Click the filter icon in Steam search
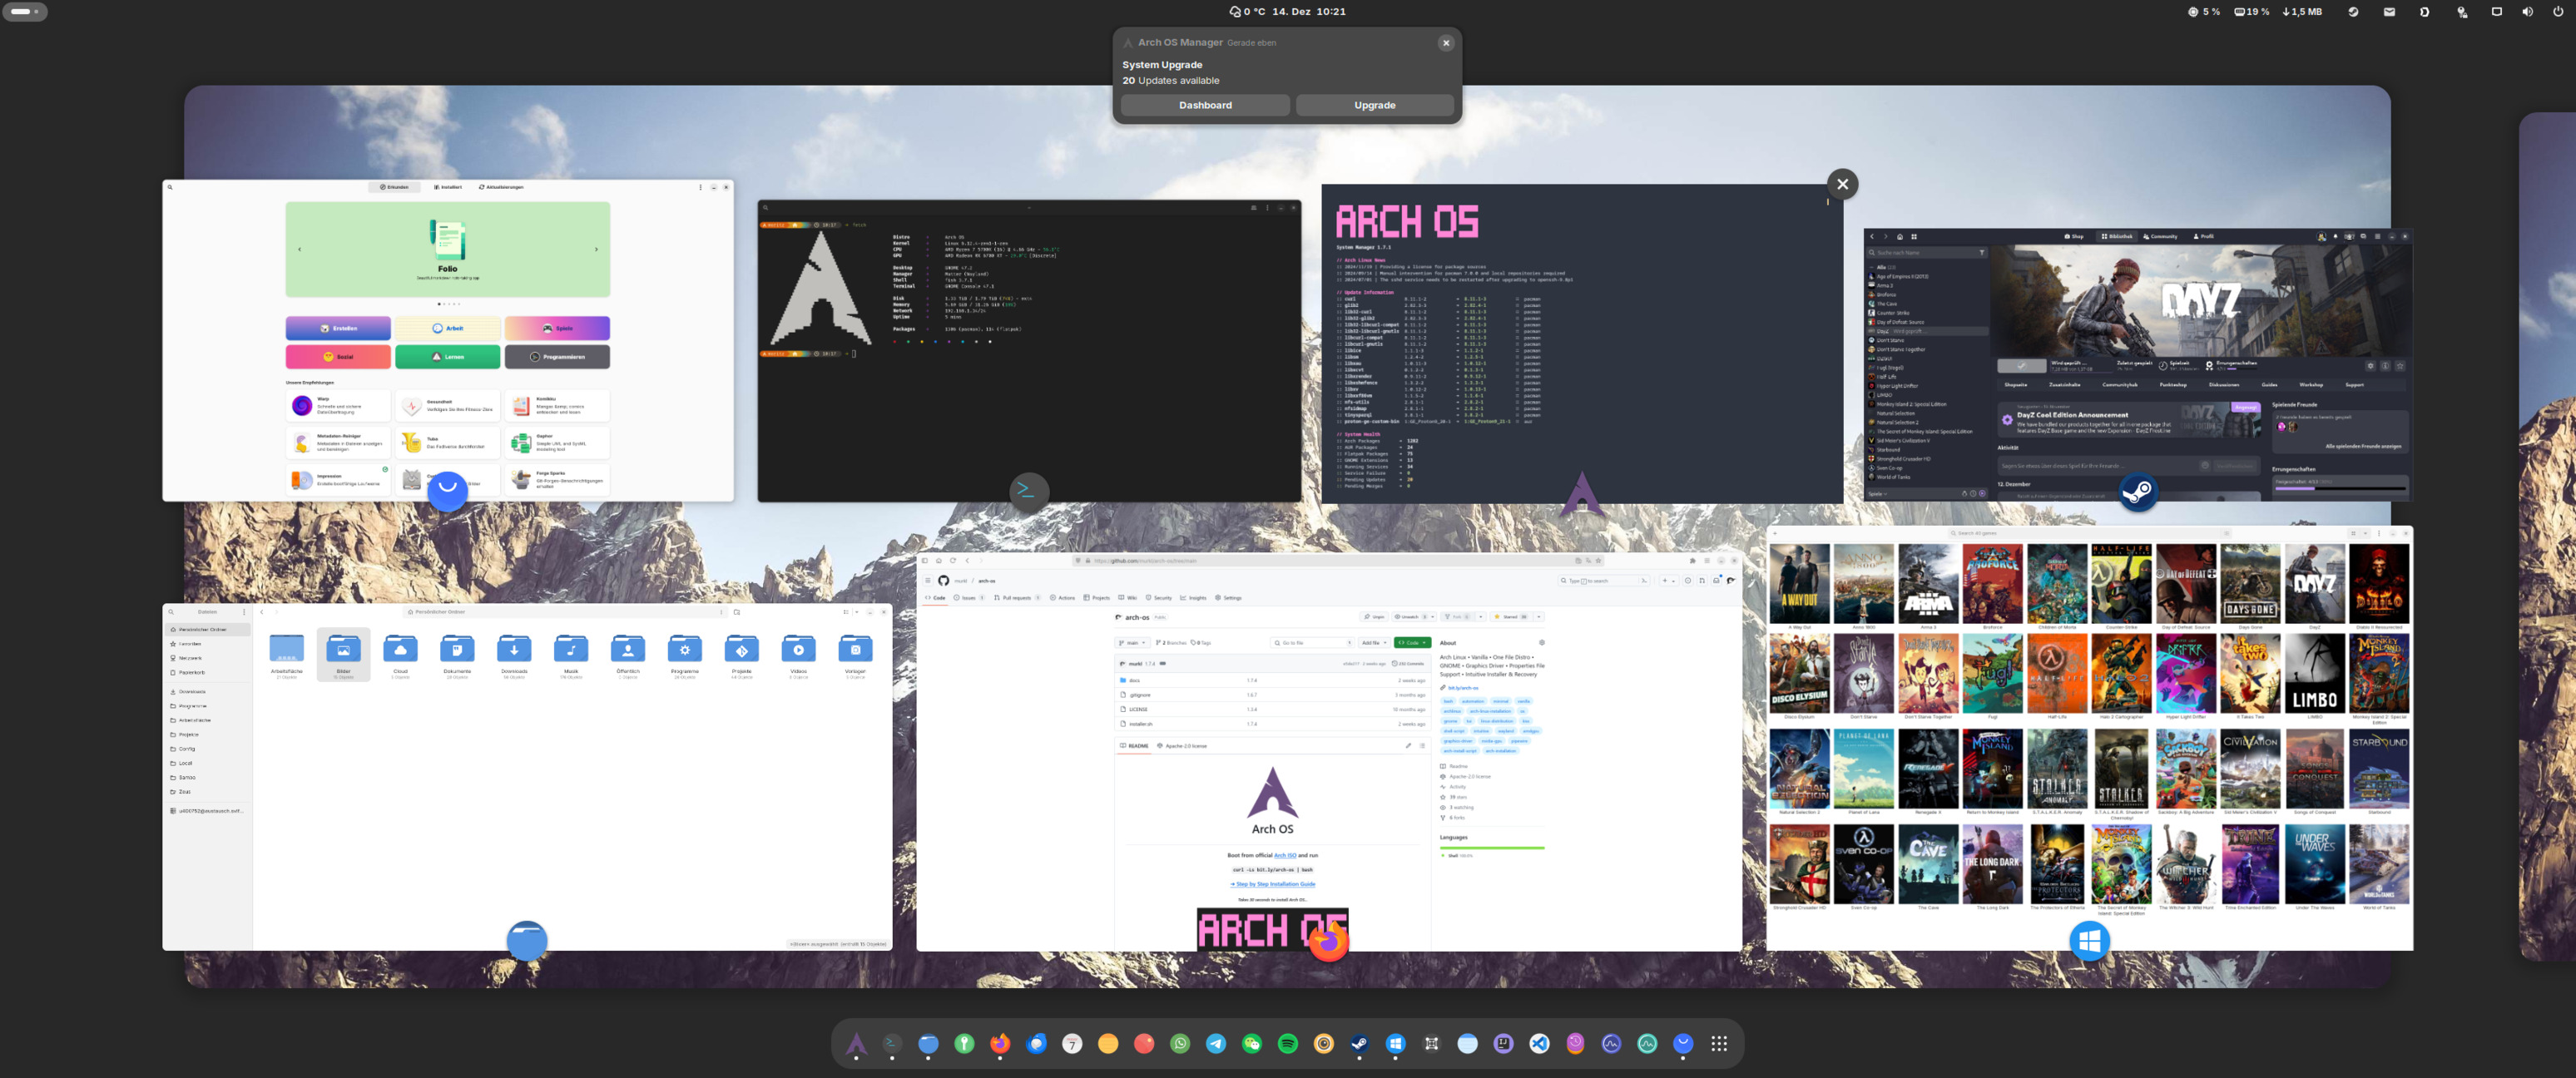This screenshot has width=2576, height=1078. [x=1982, y=253]
